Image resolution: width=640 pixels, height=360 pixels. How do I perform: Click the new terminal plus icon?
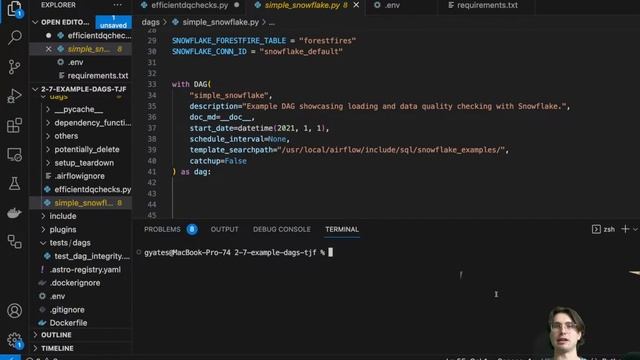click(625, 229)
